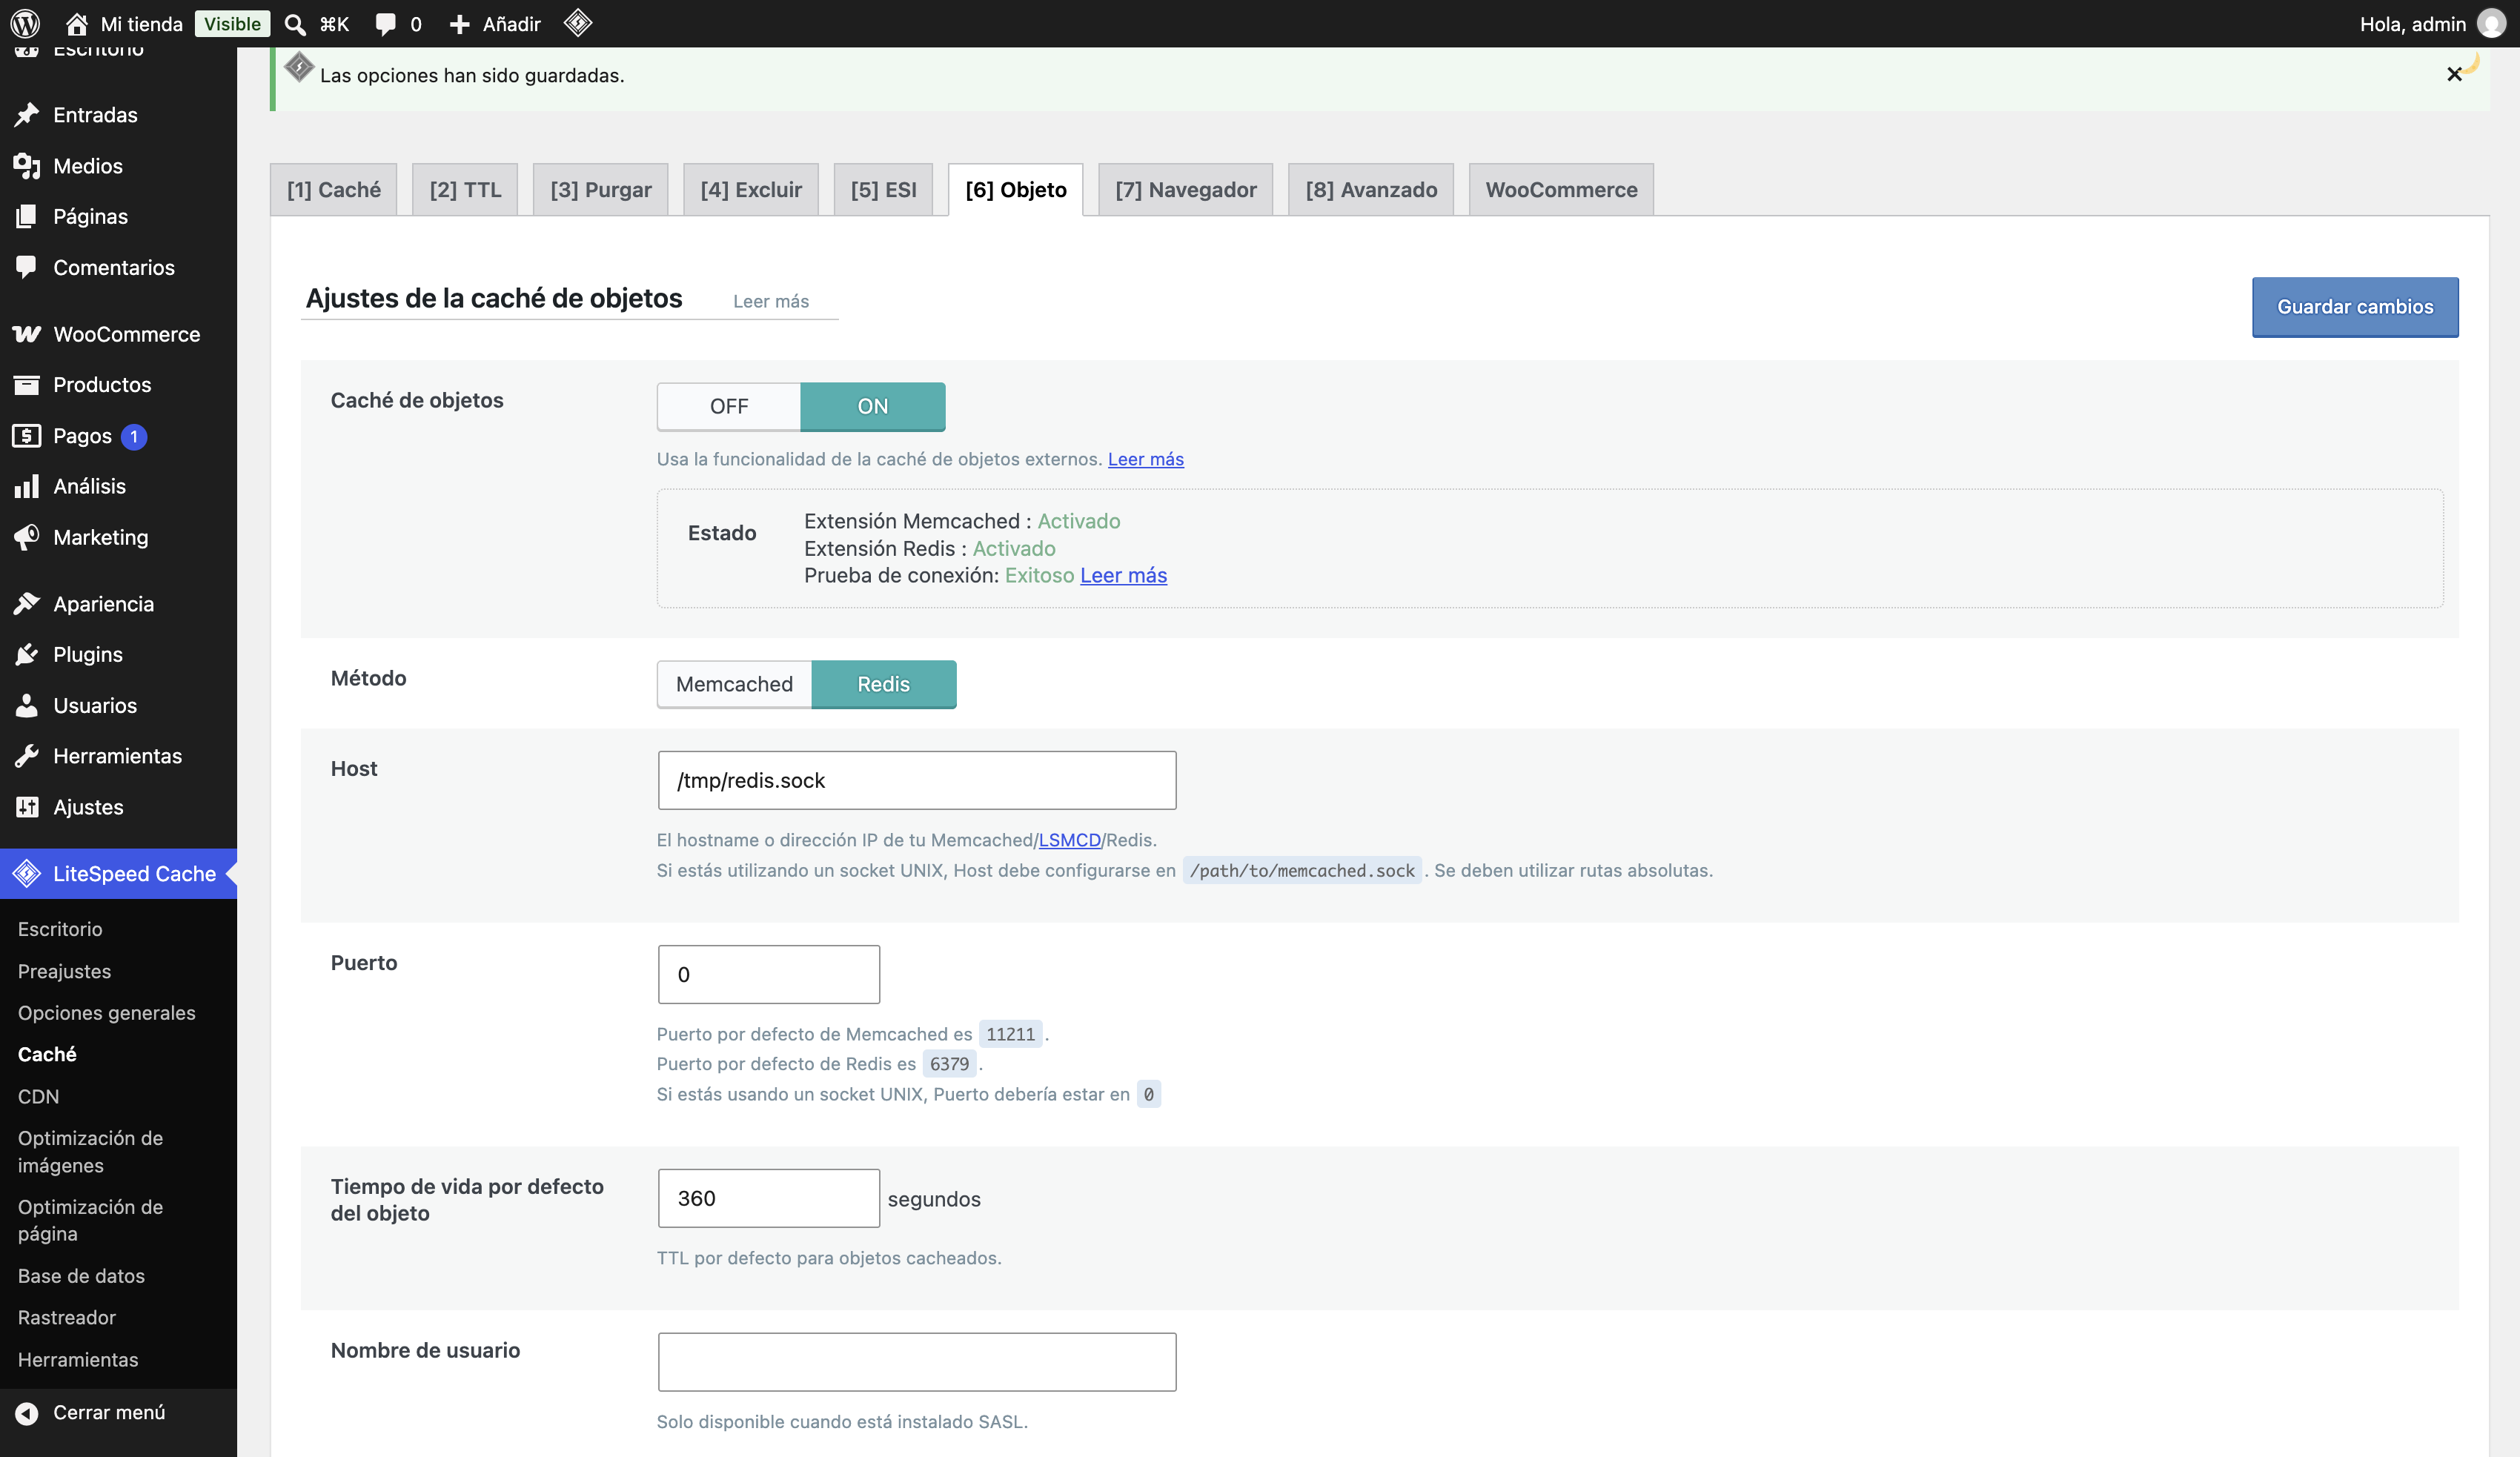Open Leer más beside the section title
Screen dimensions: 2520x1457
tap(771, 301)
